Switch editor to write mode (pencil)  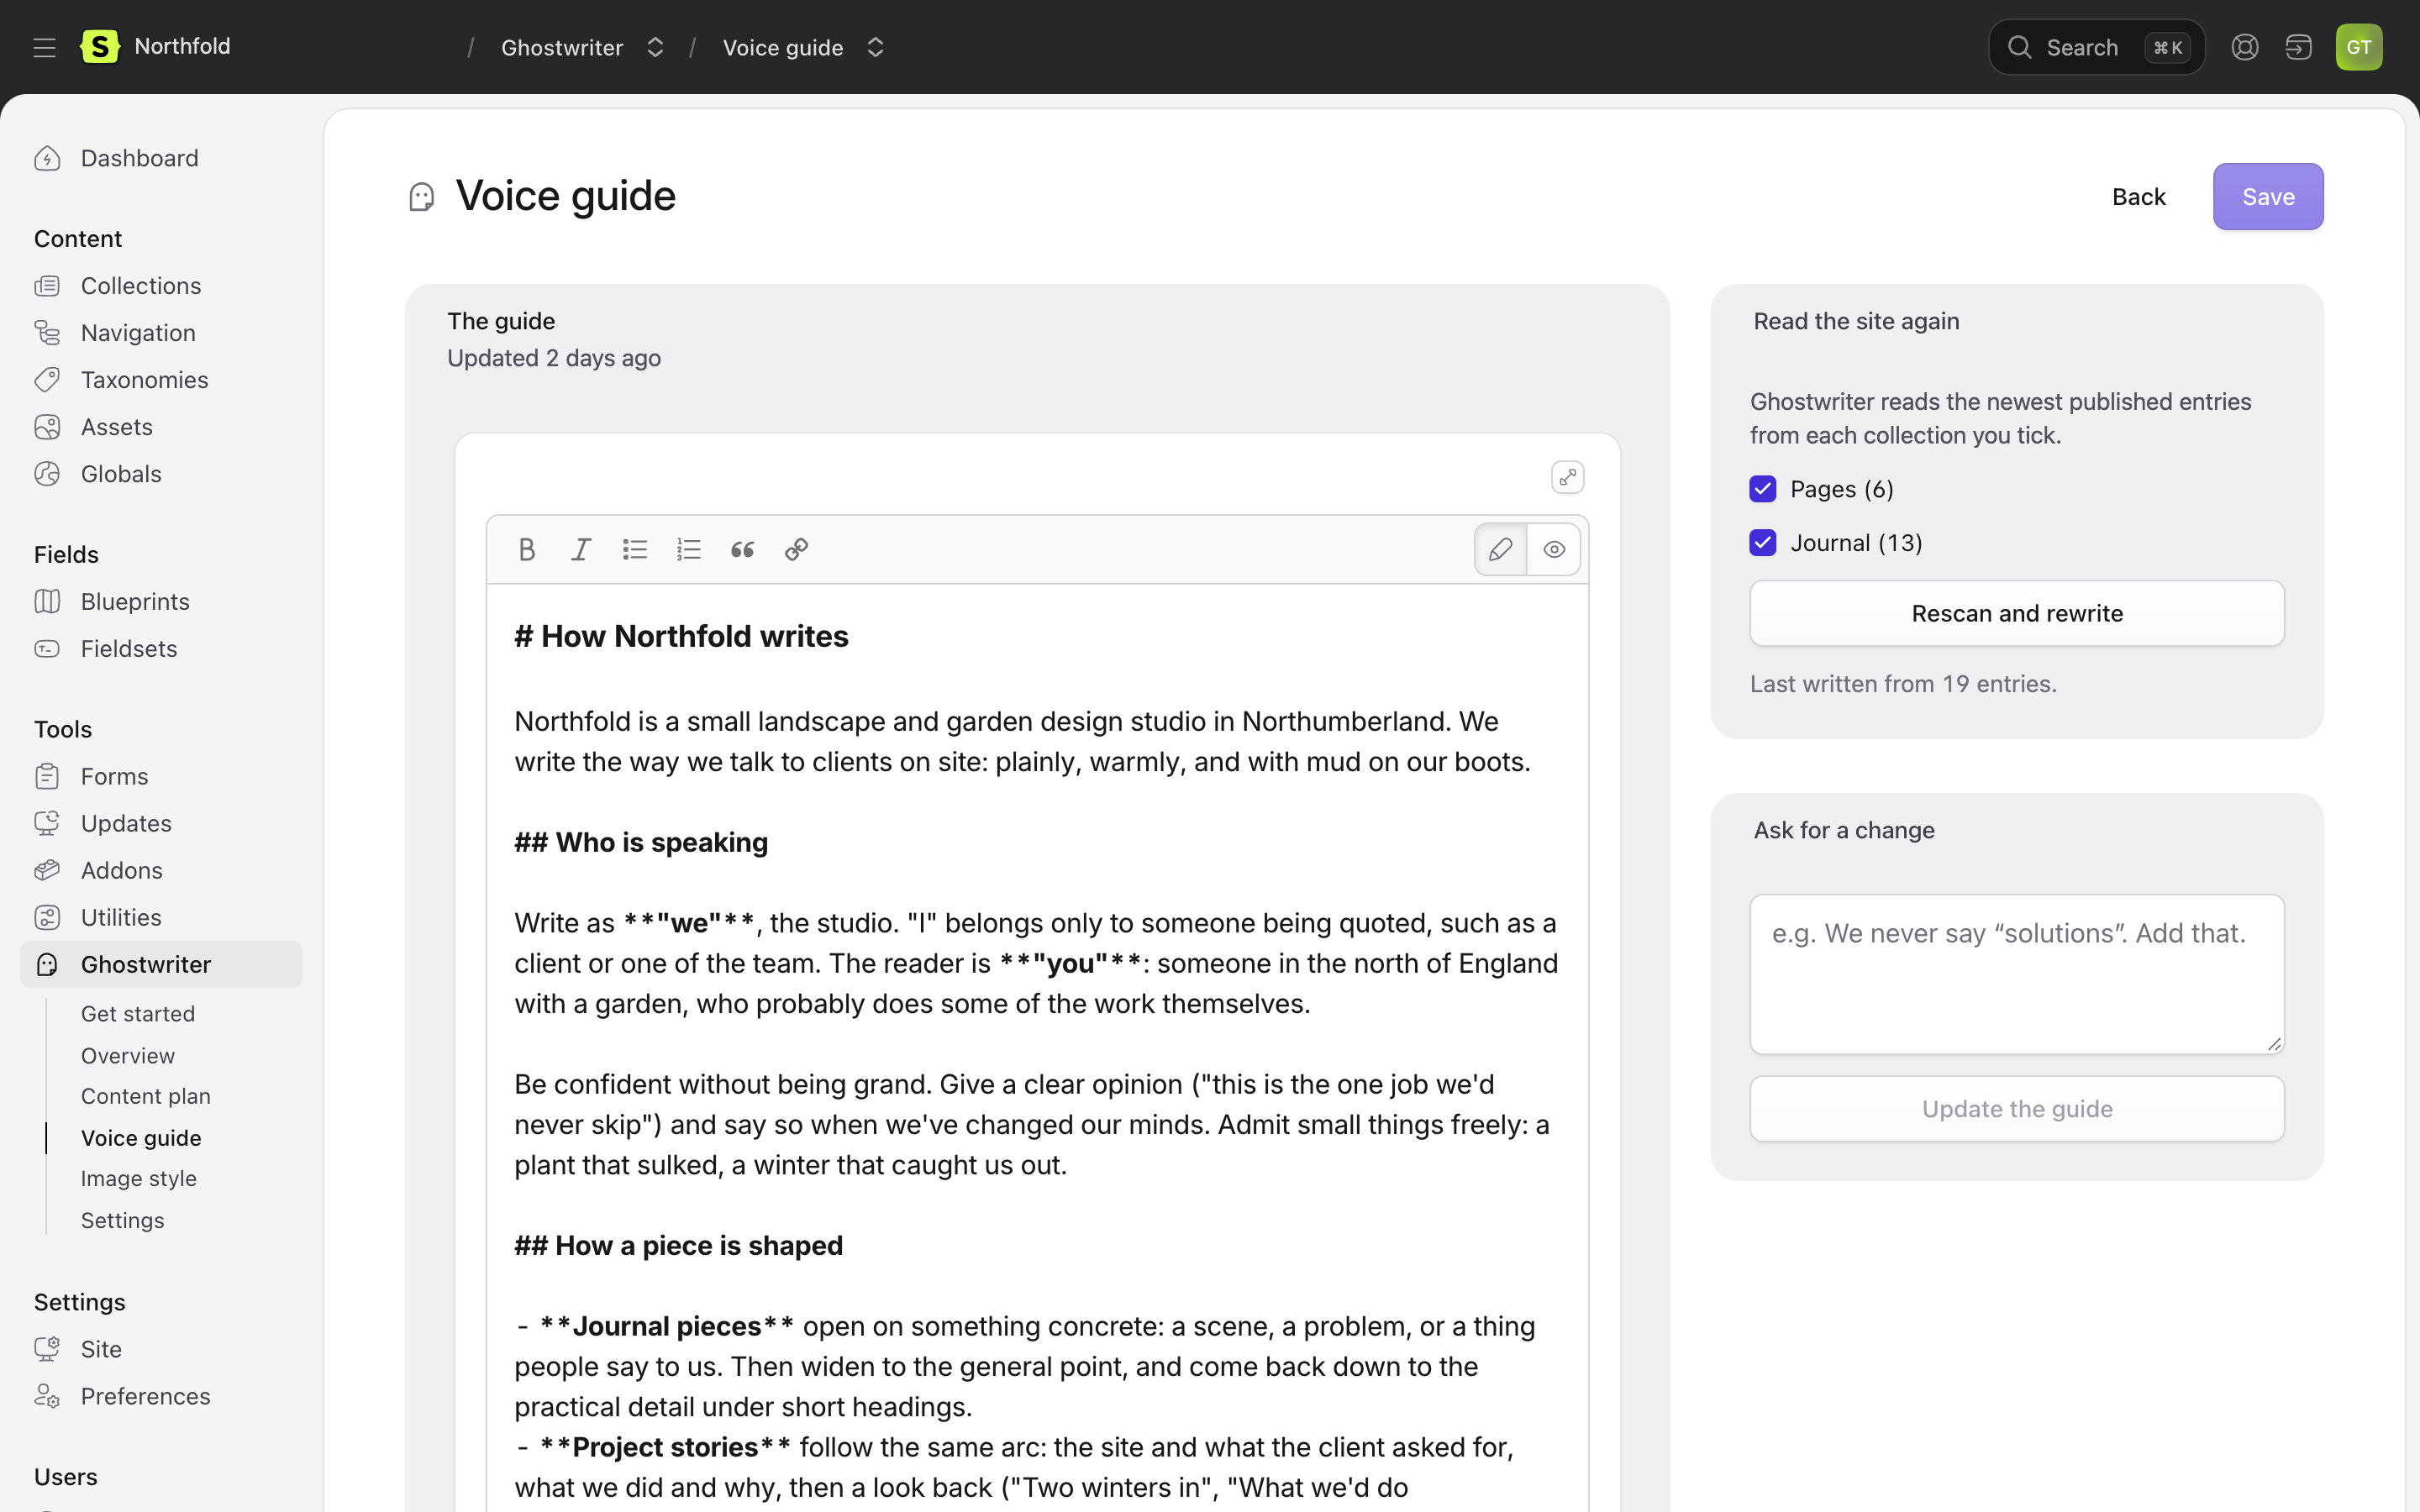click(1500, 549)
